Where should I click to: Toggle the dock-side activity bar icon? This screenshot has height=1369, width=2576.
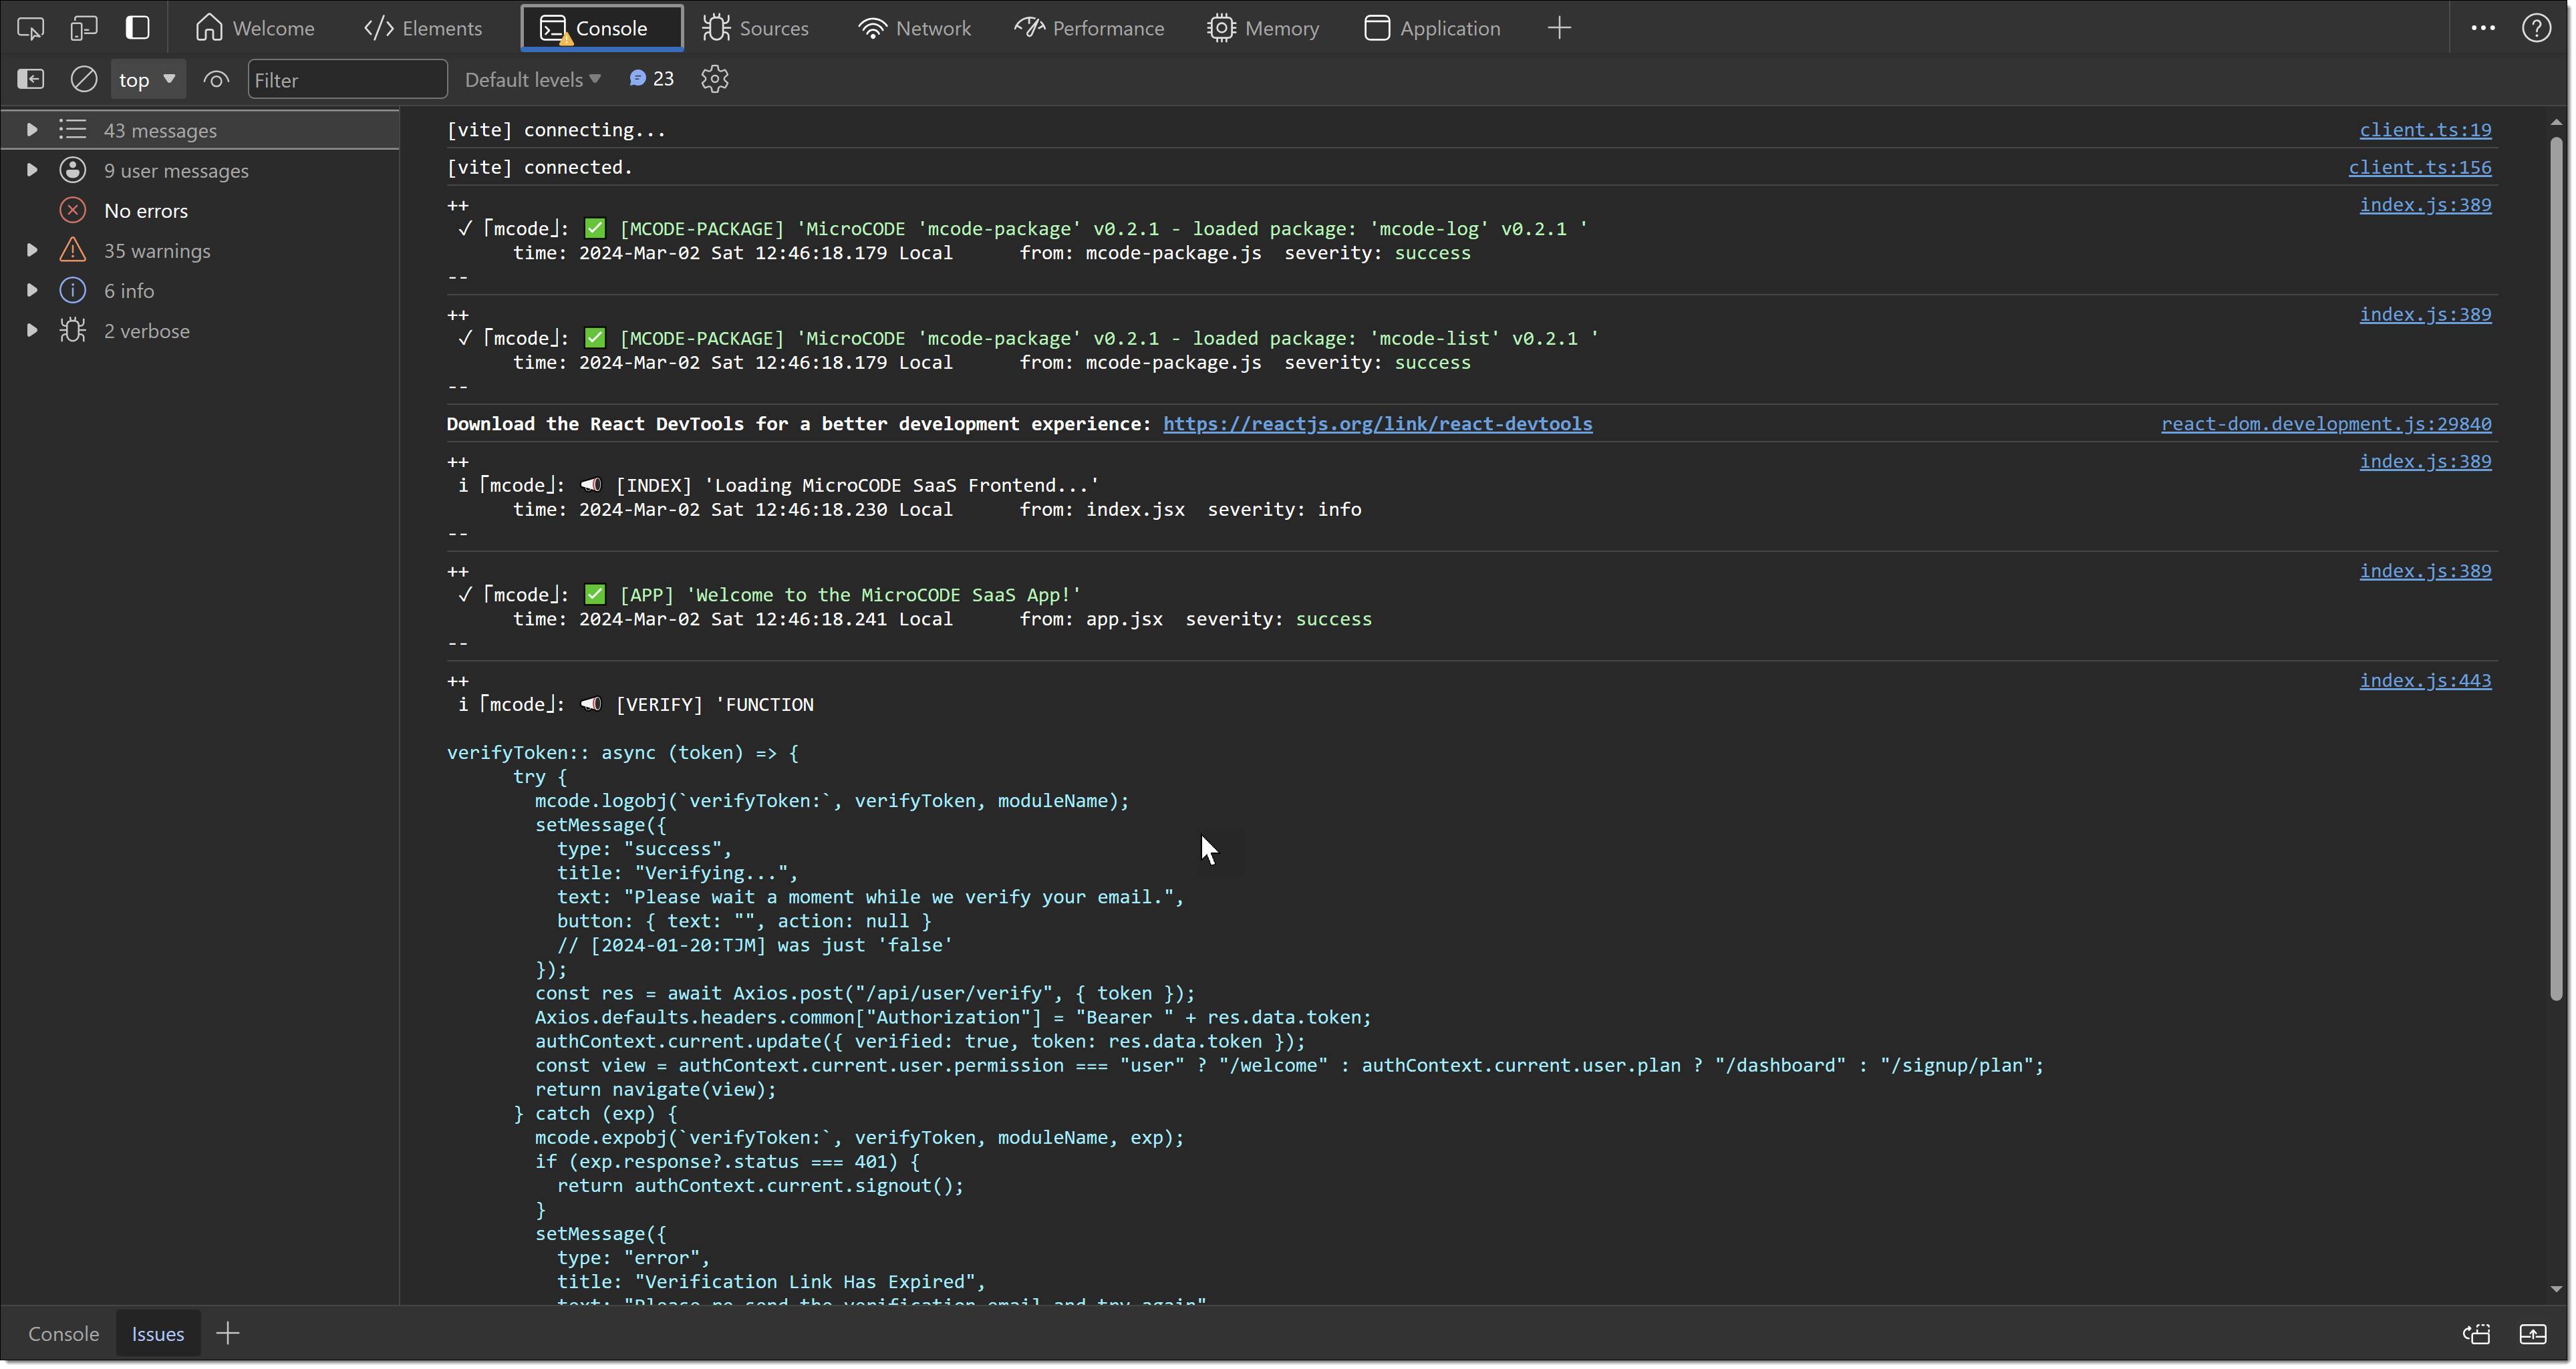click(137, 28)
